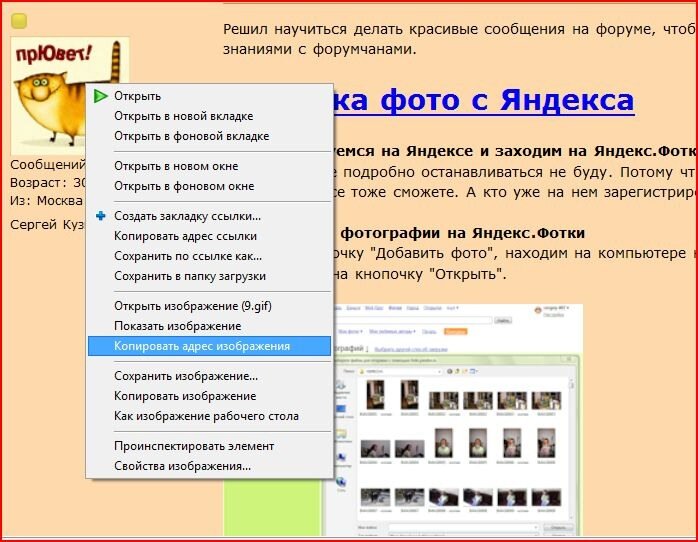Click the green arrow icon beside Открыть

(100, 96)
